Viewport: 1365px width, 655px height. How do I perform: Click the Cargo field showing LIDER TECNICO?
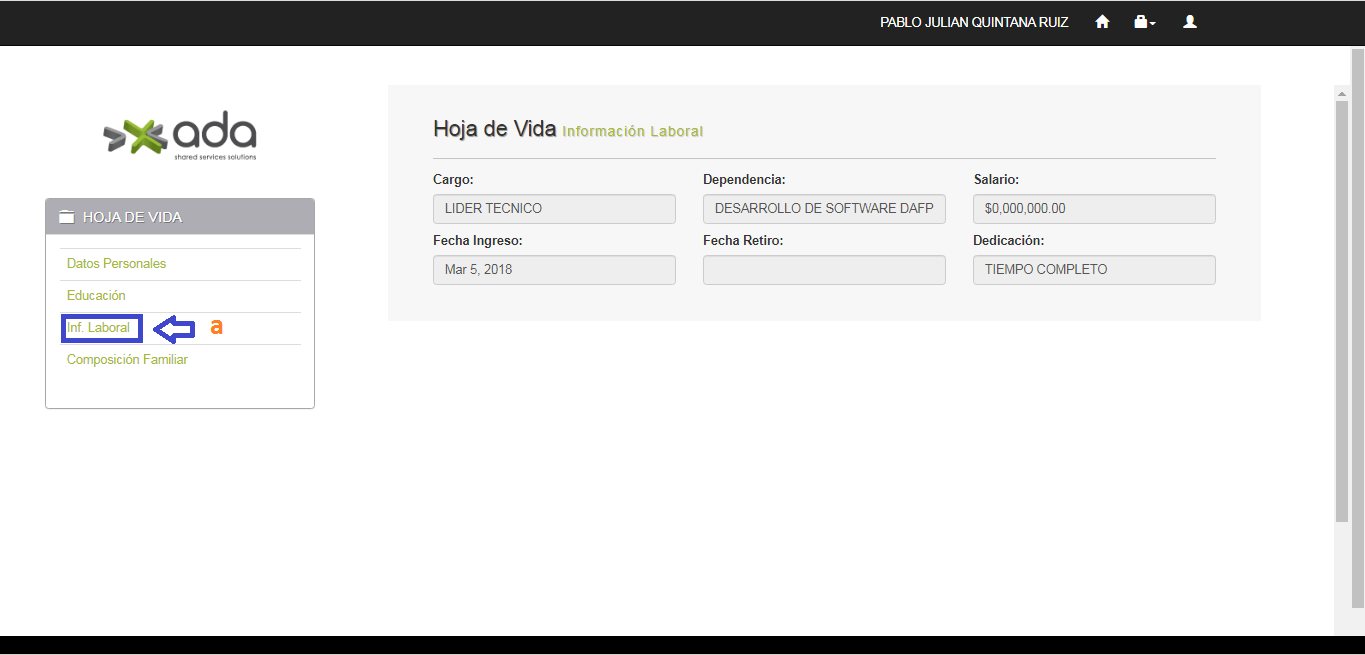pos(554,209)
